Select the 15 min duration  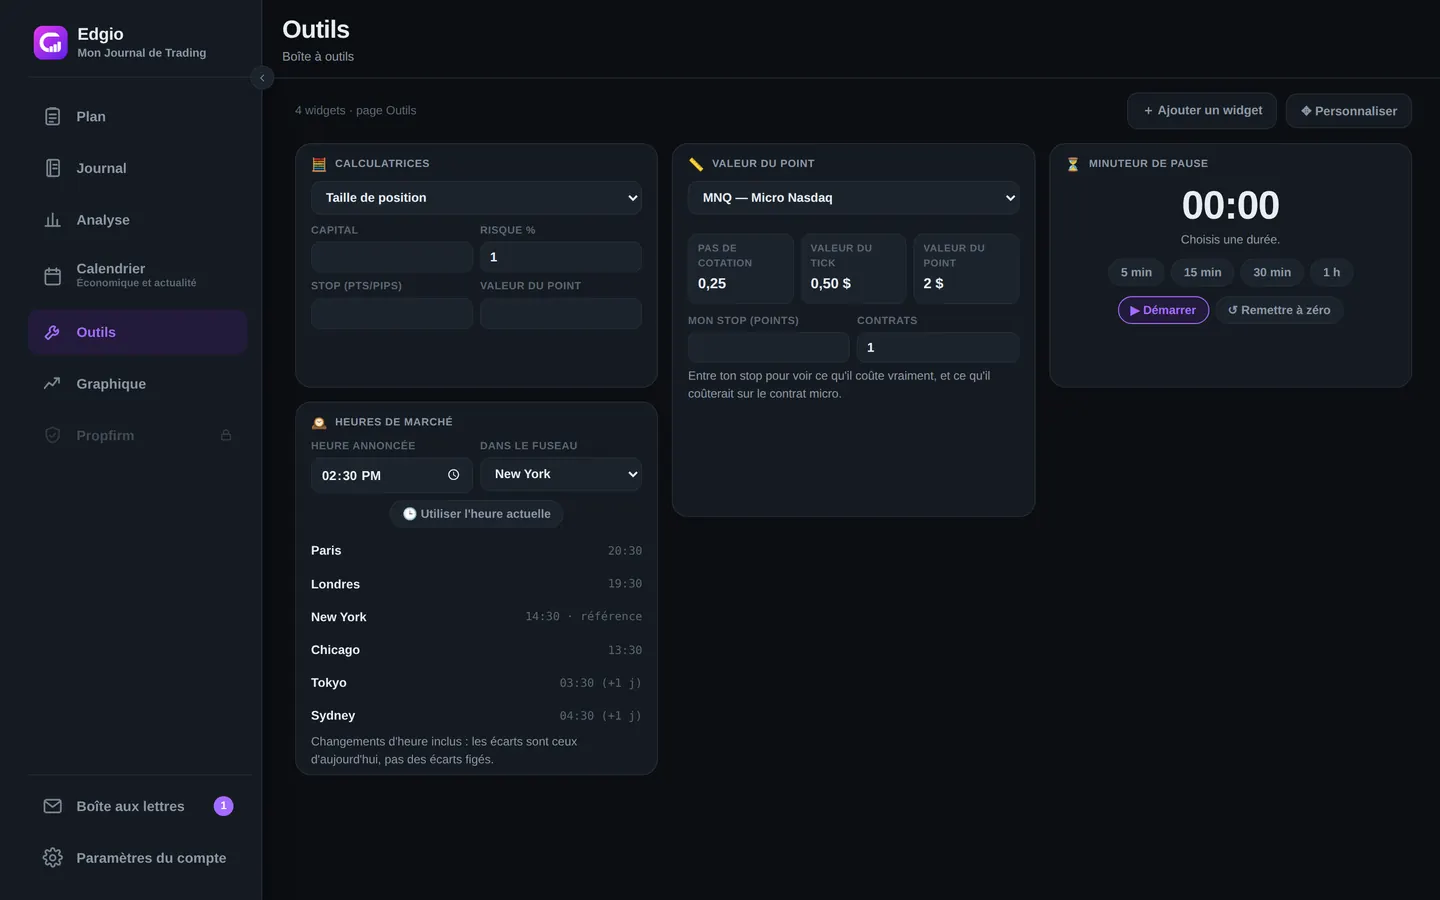1203,272
